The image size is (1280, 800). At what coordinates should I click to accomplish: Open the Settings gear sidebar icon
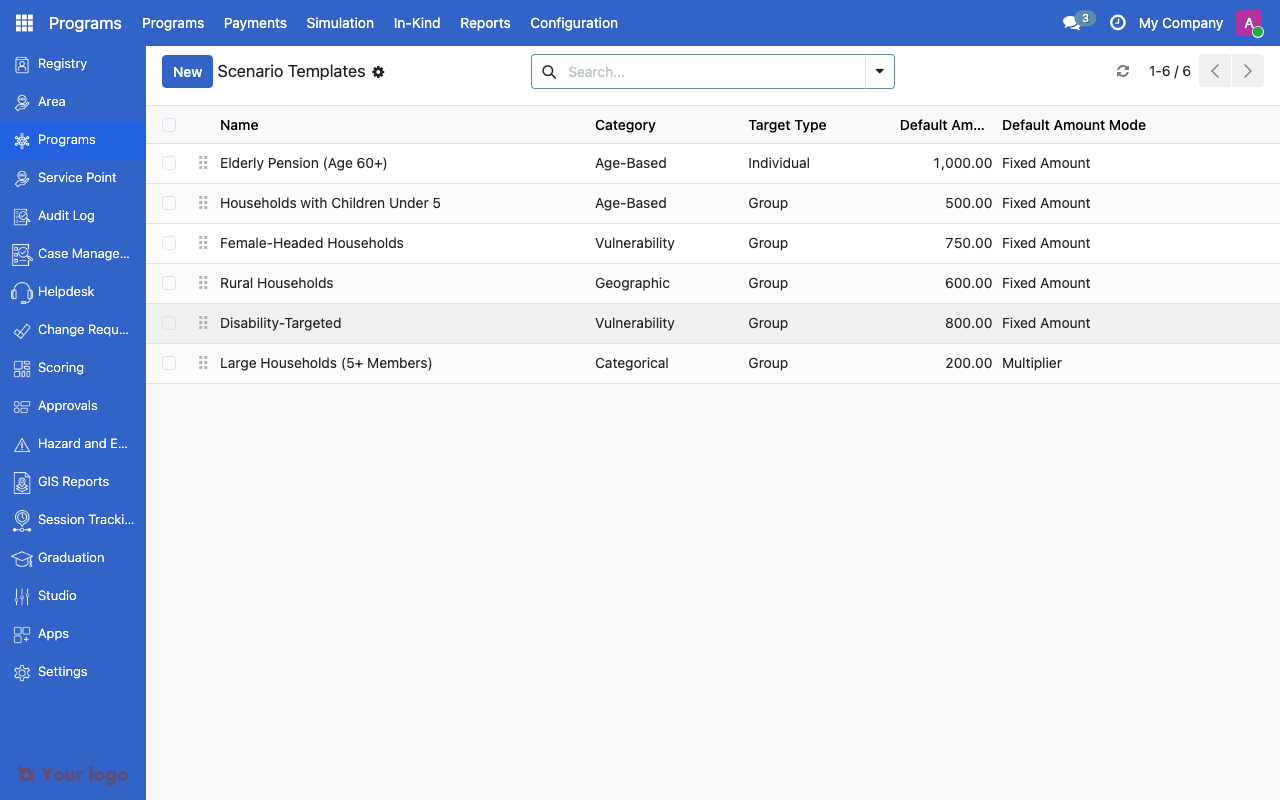click(22, 672)
